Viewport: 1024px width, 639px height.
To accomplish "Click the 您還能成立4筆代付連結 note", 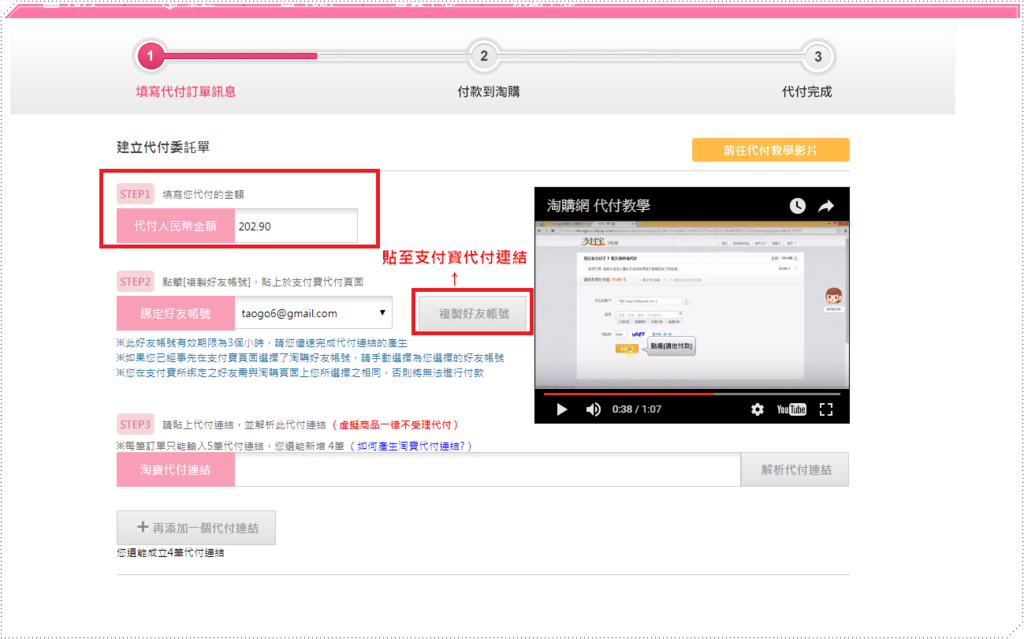I will pos(170,553).
